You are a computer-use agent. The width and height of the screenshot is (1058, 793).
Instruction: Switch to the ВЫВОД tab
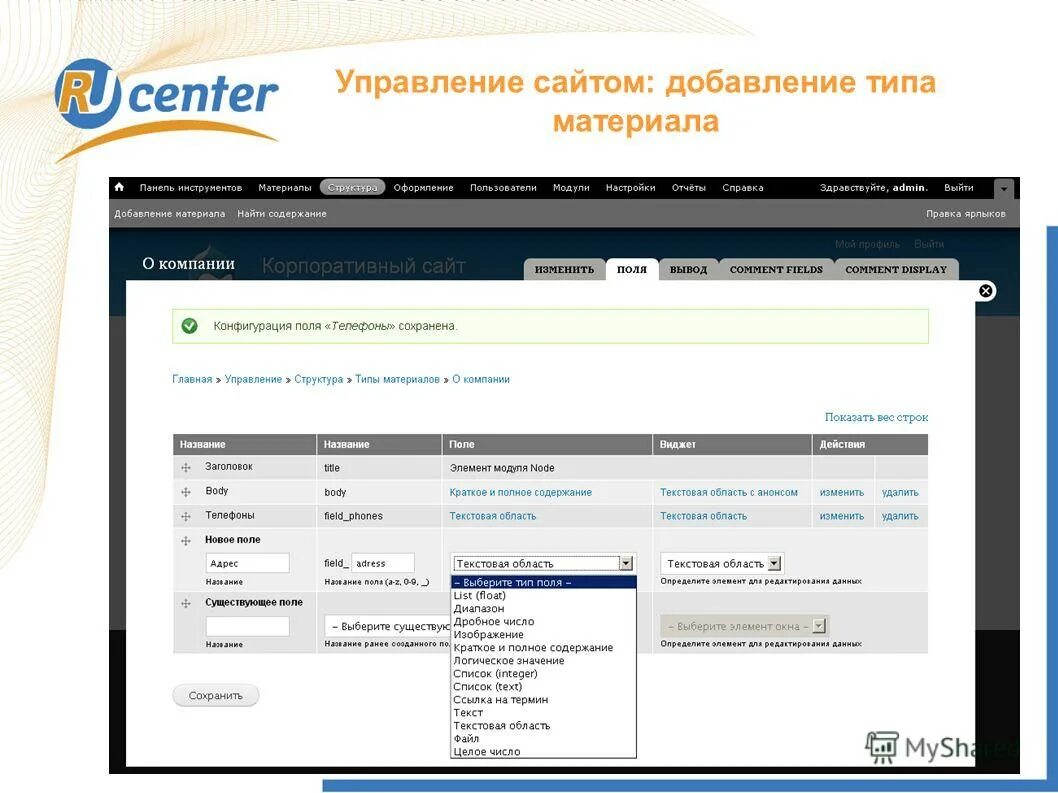[687, 268]
